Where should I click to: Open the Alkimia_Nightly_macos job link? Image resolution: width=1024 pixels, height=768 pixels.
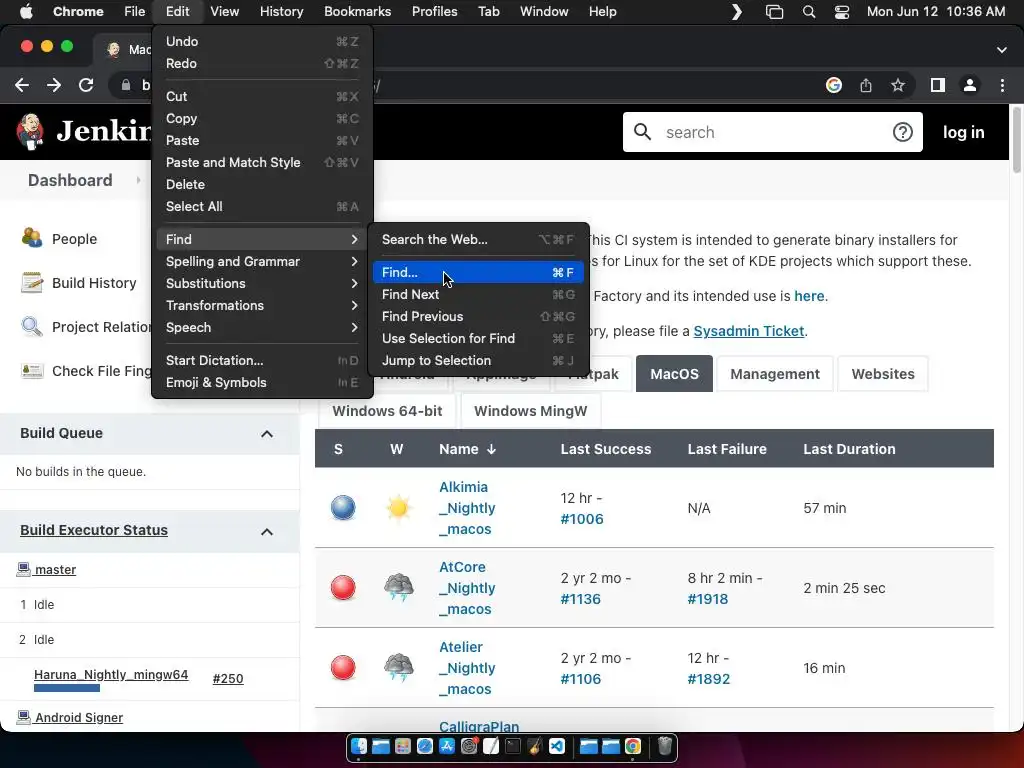point(467,507)
